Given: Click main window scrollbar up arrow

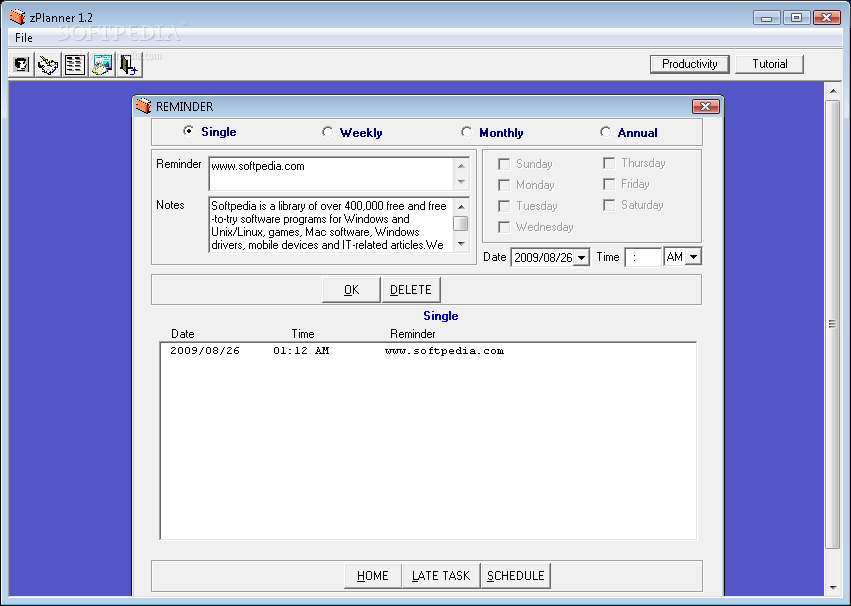Looking at the screenshot, I should (833, 91).
